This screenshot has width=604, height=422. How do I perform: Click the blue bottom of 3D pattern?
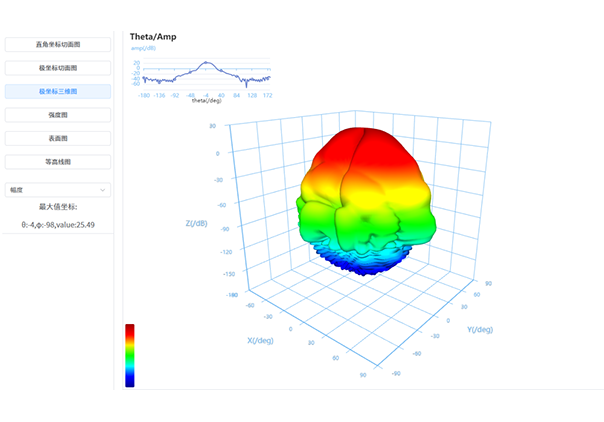(x=366, y=260)
